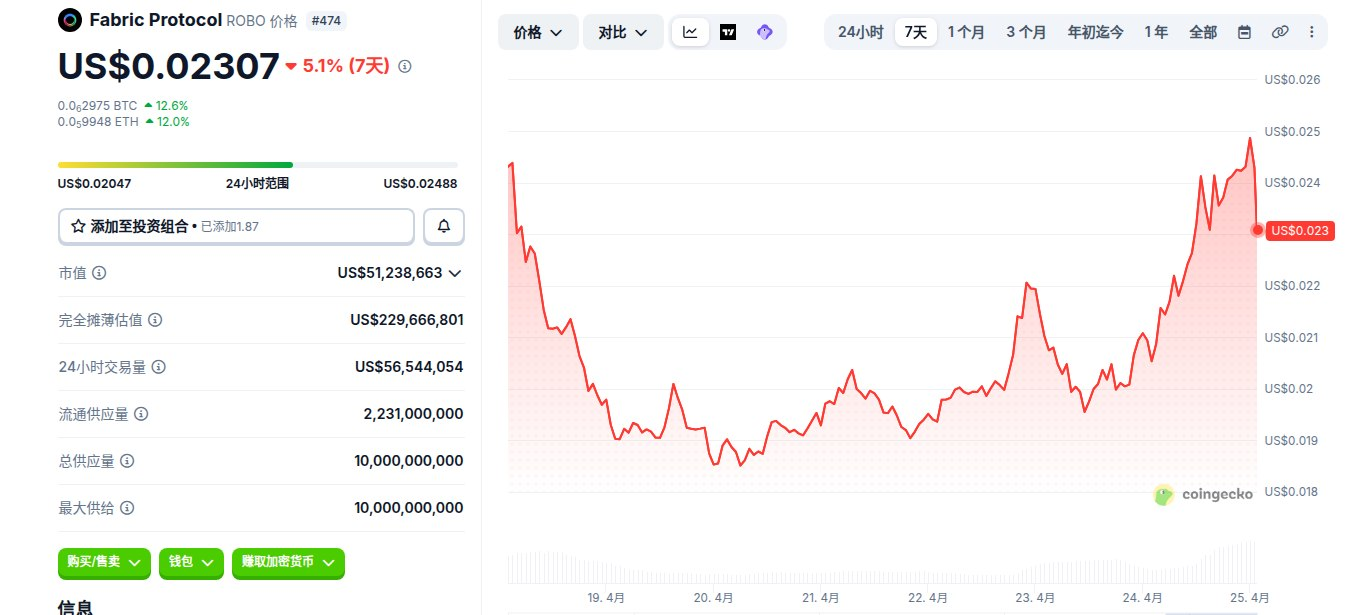This screenshot has width=1360, height=615.
Task: Click the volume bars below the chart
Action: (882, 564)
